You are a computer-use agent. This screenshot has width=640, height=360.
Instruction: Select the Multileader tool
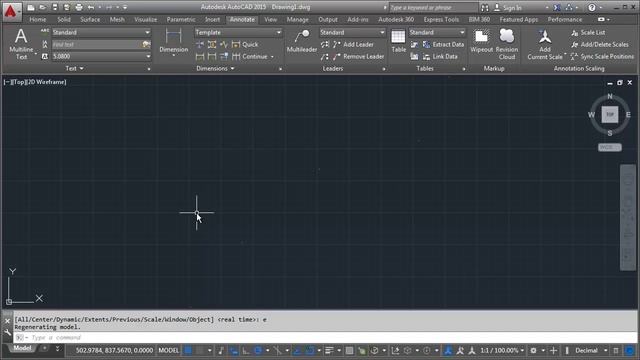[x=302, y=41]
